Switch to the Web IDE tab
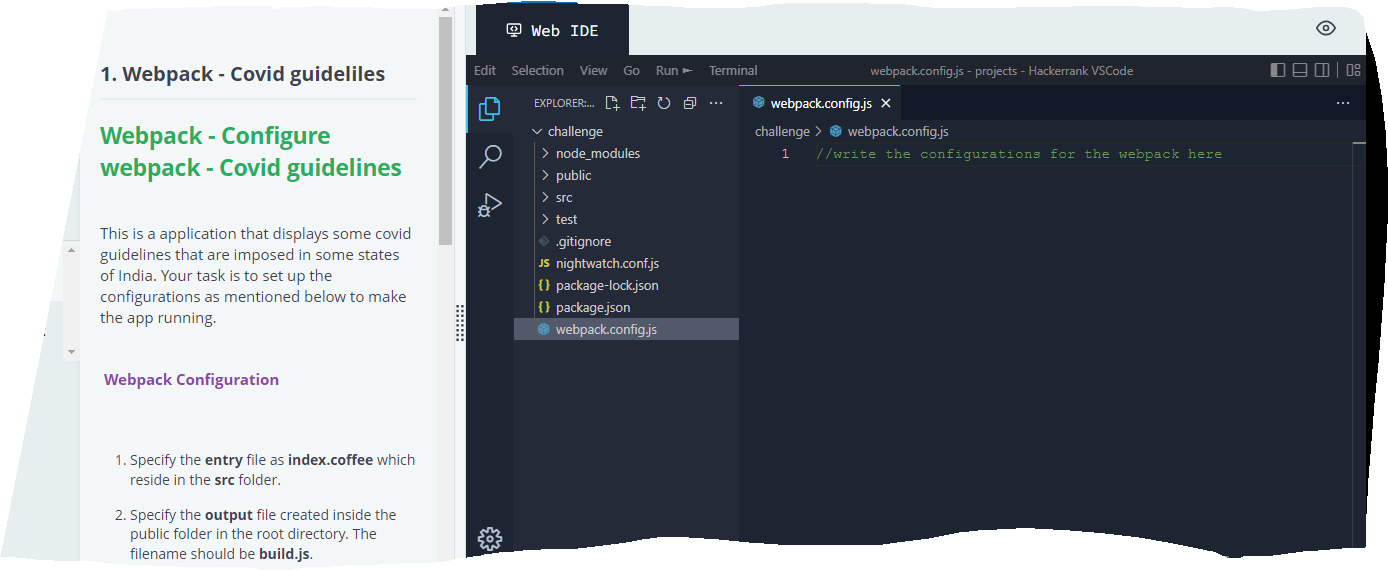Viewport: 1388px width, 570px height. (x=552, y=30)
